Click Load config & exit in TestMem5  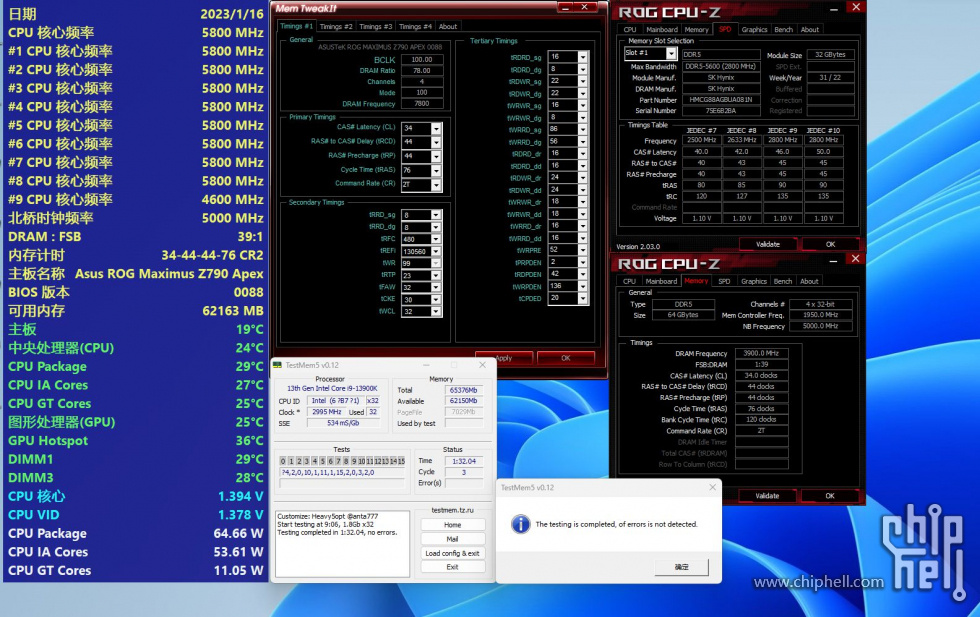452,553
